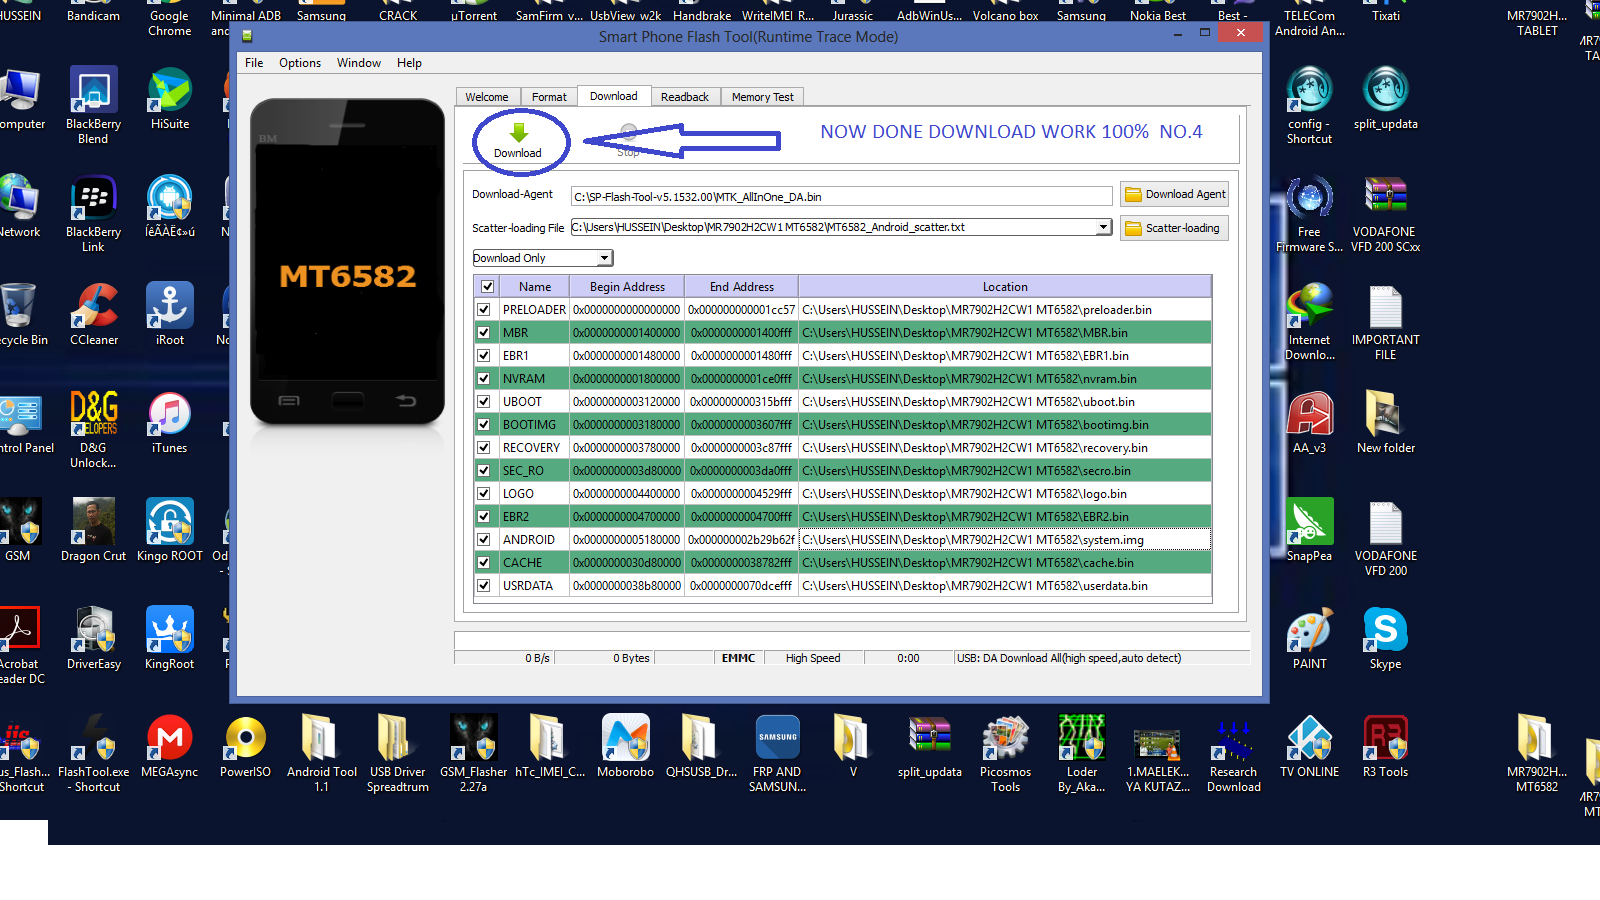Open Recycle Bin desktop icon
1600x900 pixels.
point(18,314)
